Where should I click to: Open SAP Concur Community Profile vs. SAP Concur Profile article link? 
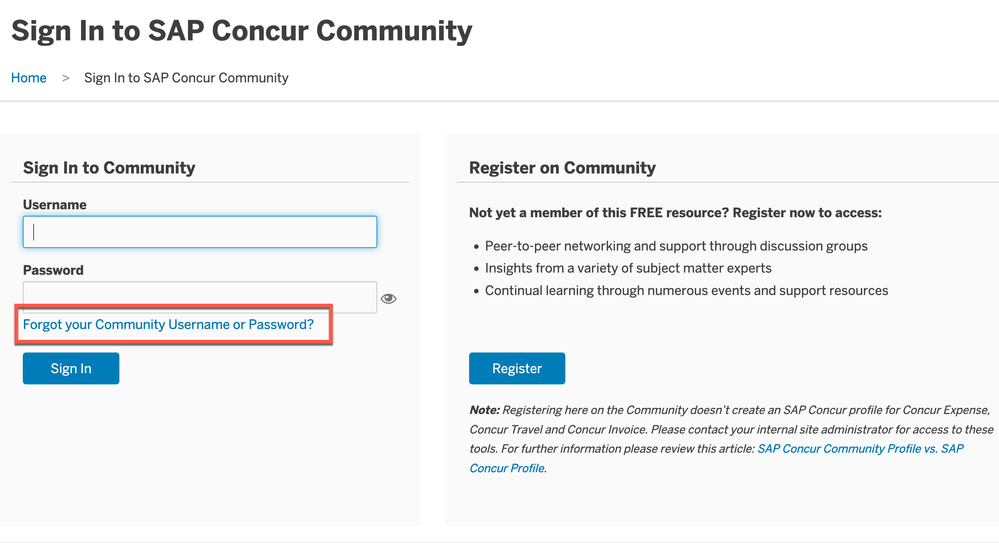[716, 458]
